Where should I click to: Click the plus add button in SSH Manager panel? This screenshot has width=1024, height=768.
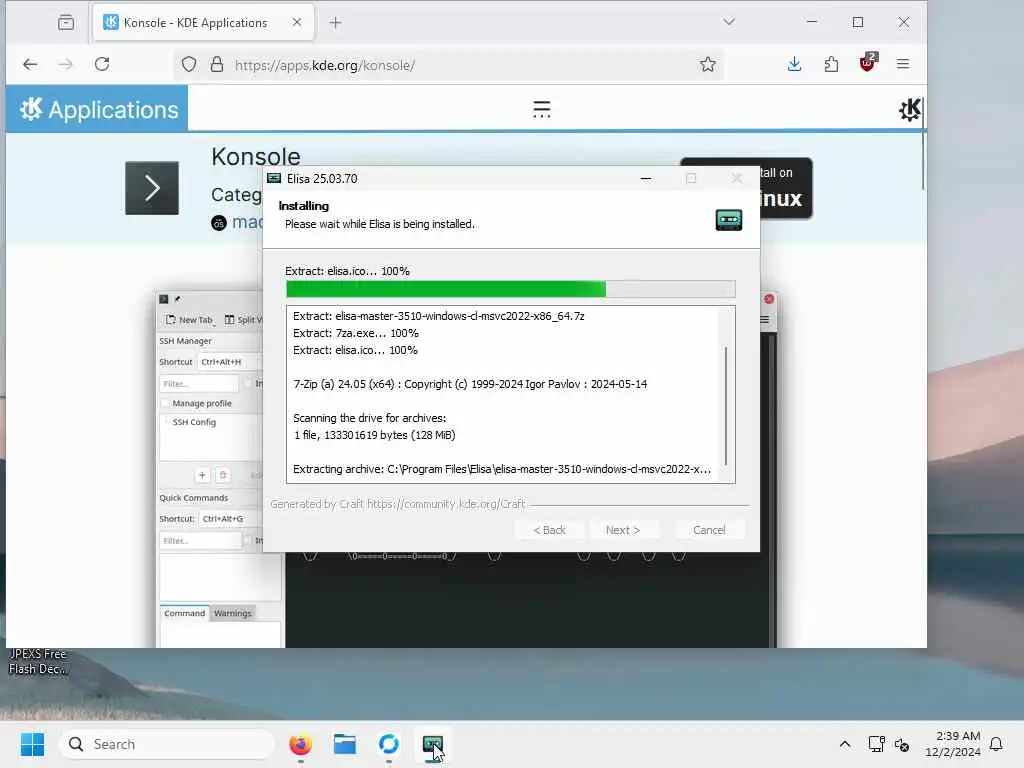(x=202, y=475)
